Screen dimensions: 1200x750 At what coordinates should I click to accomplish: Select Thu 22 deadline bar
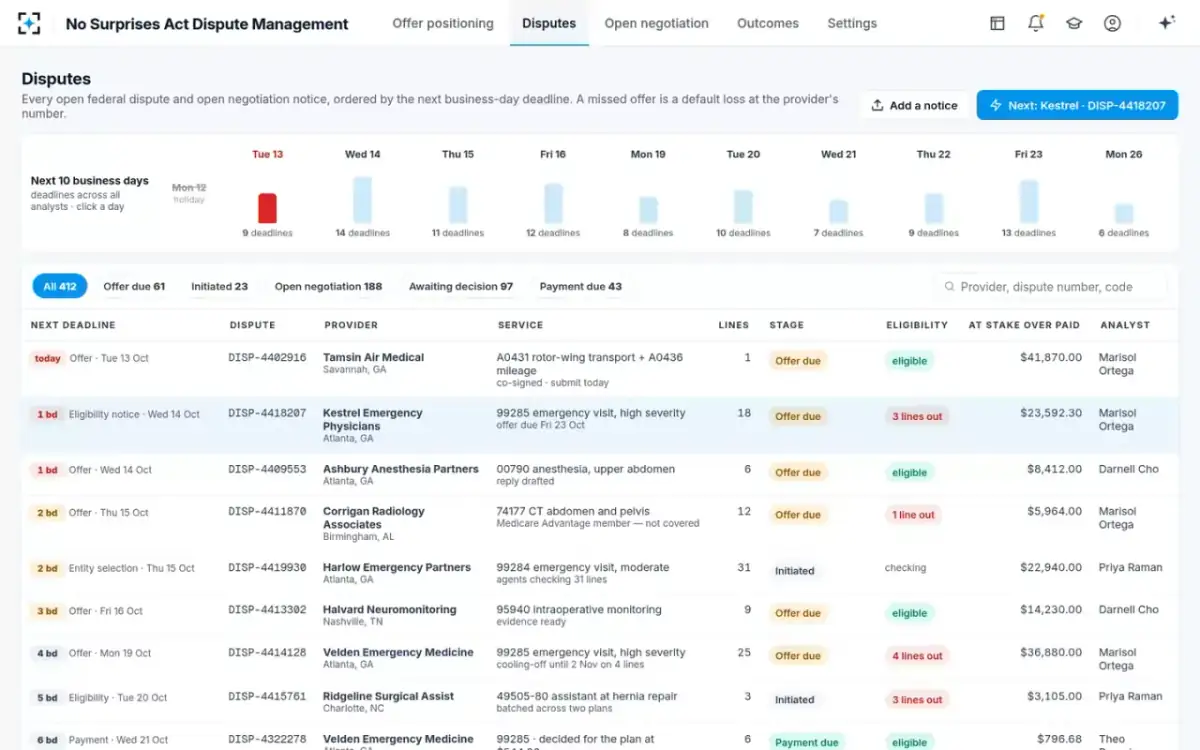tap(934, 208)
